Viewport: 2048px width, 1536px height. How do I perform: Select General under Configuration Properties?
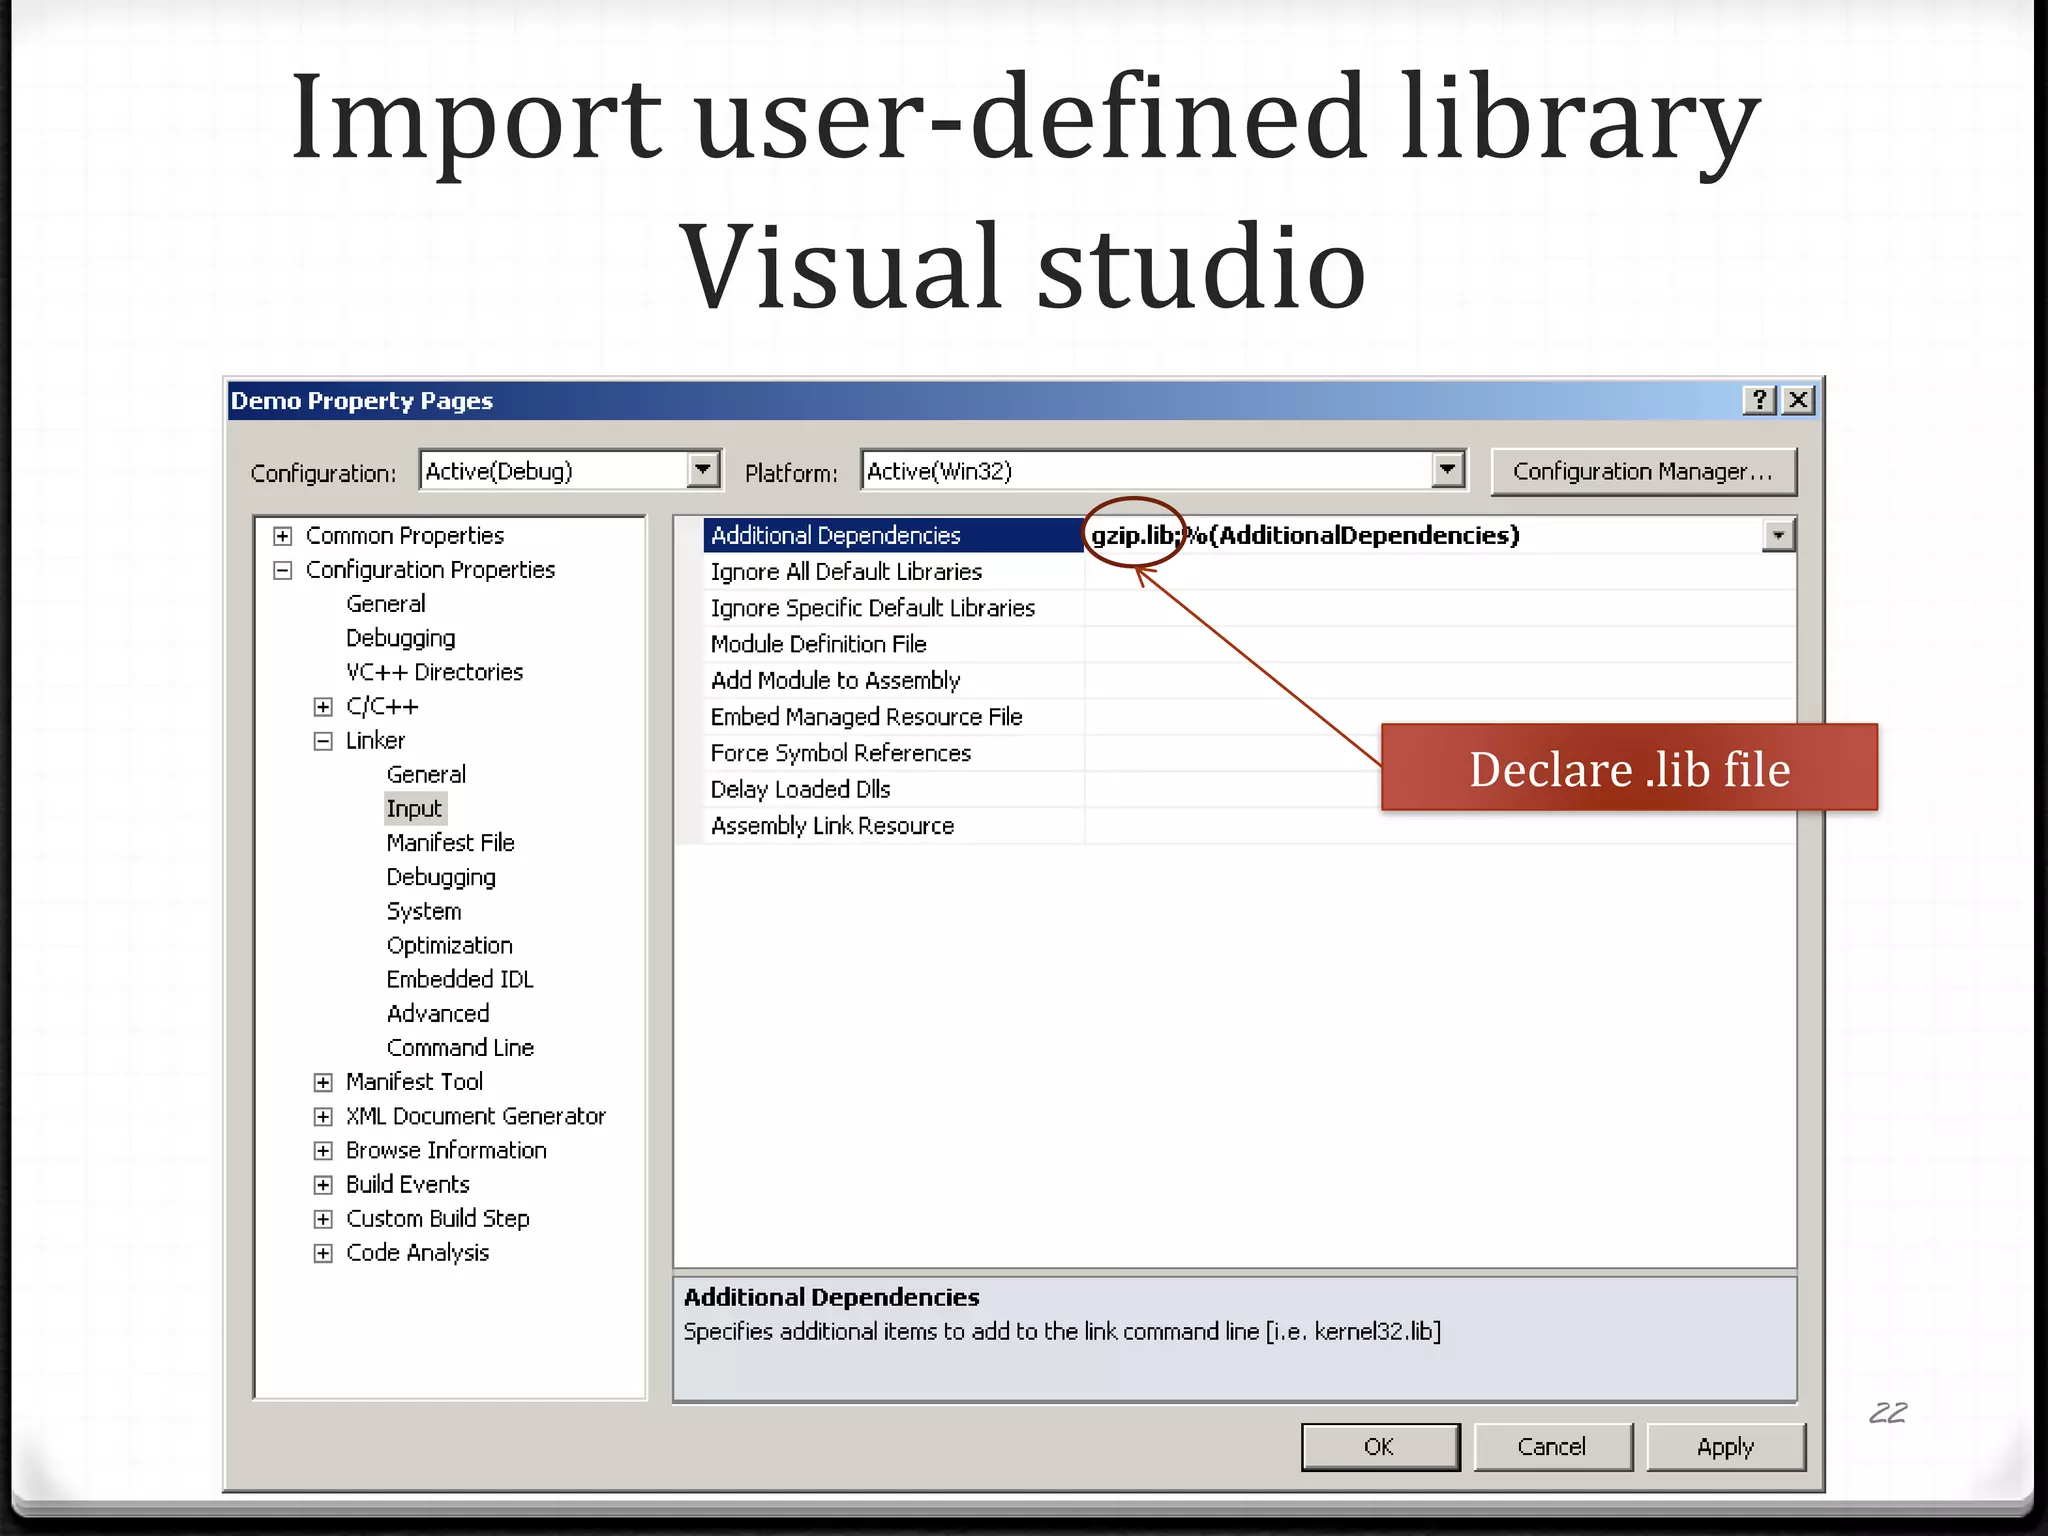tap(386, 604)
